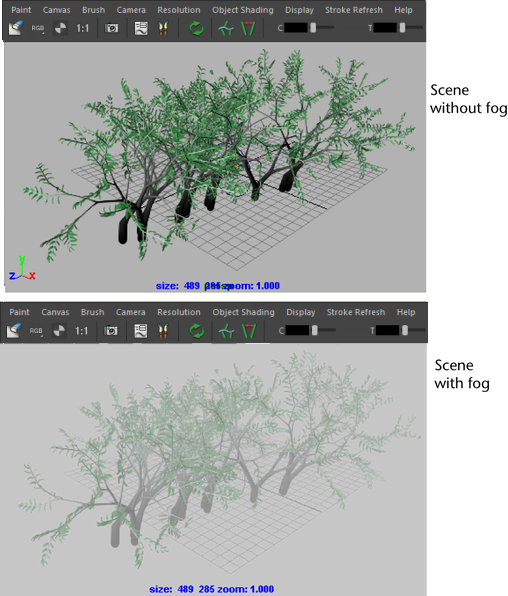Click the 1:1 button in the with-fog panel
The image size is (508, 596).
click(81, 331)
